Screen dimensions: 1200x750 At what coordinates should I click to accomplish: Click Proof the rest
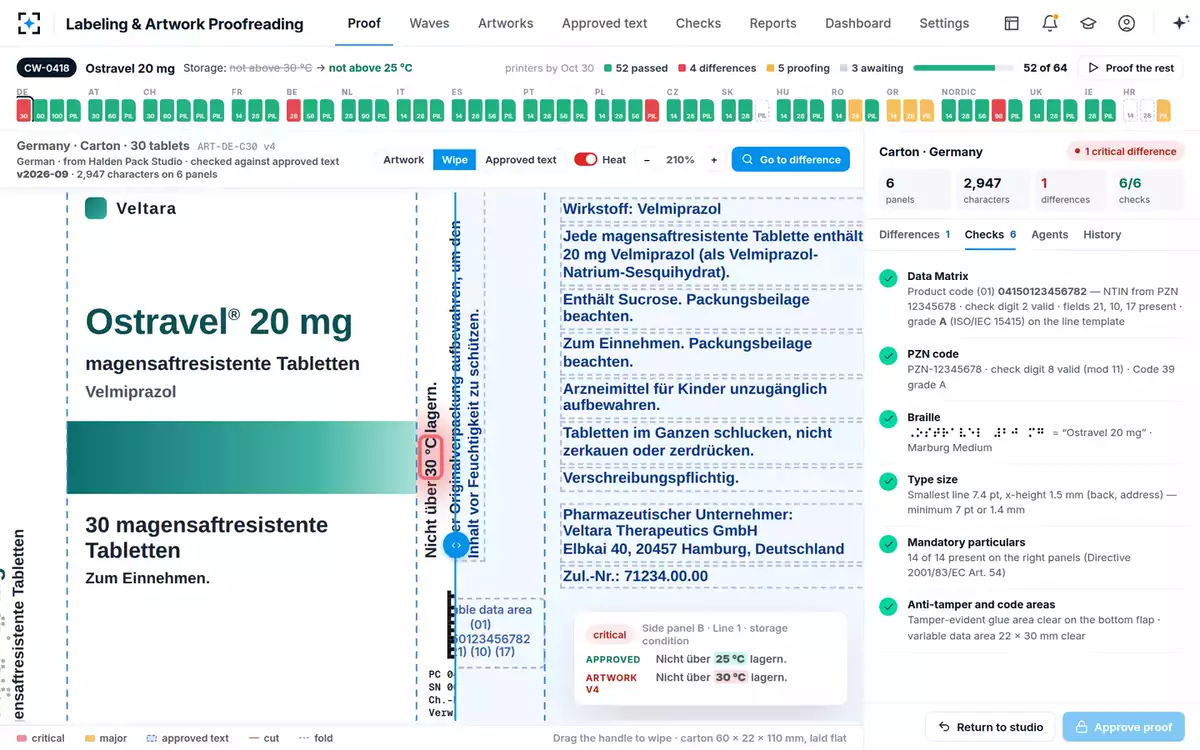[x=1130, y=68]
